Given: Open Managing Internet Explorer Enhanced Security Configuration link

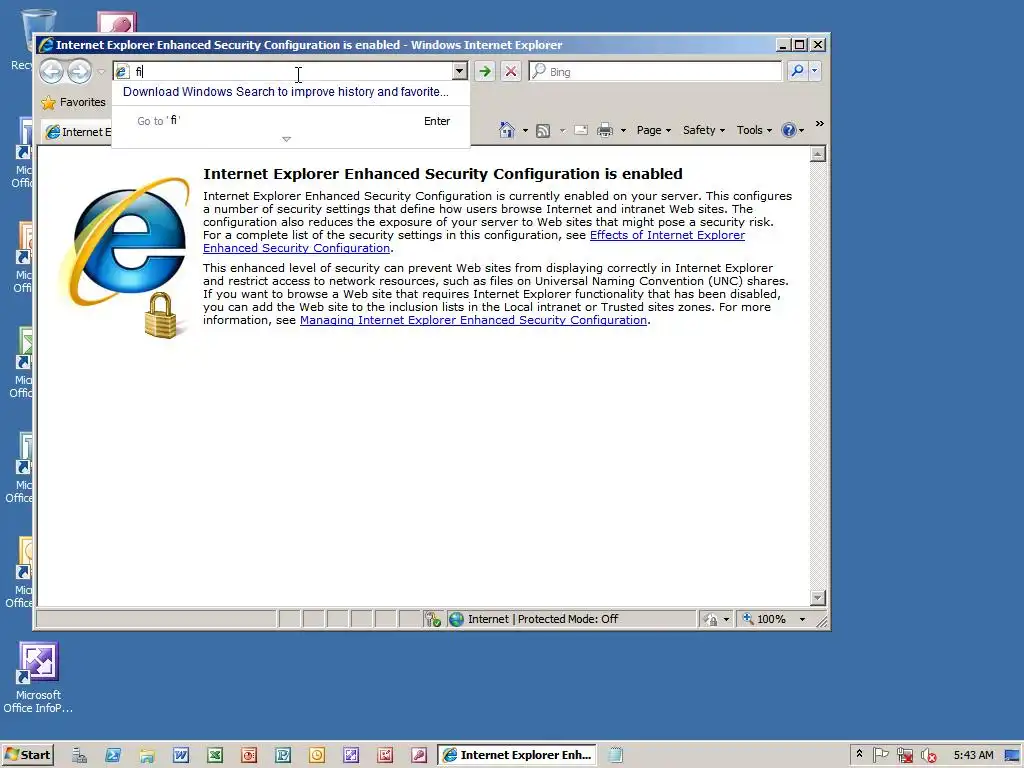Looking at the screenshot, I should coord(473,320).
